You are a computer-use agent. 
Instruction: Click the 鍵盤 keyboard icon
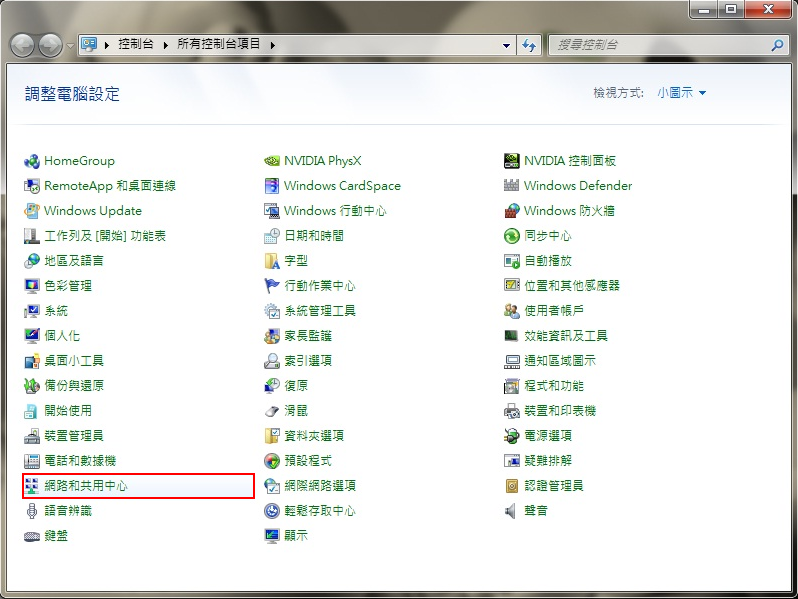coord(32,536)
